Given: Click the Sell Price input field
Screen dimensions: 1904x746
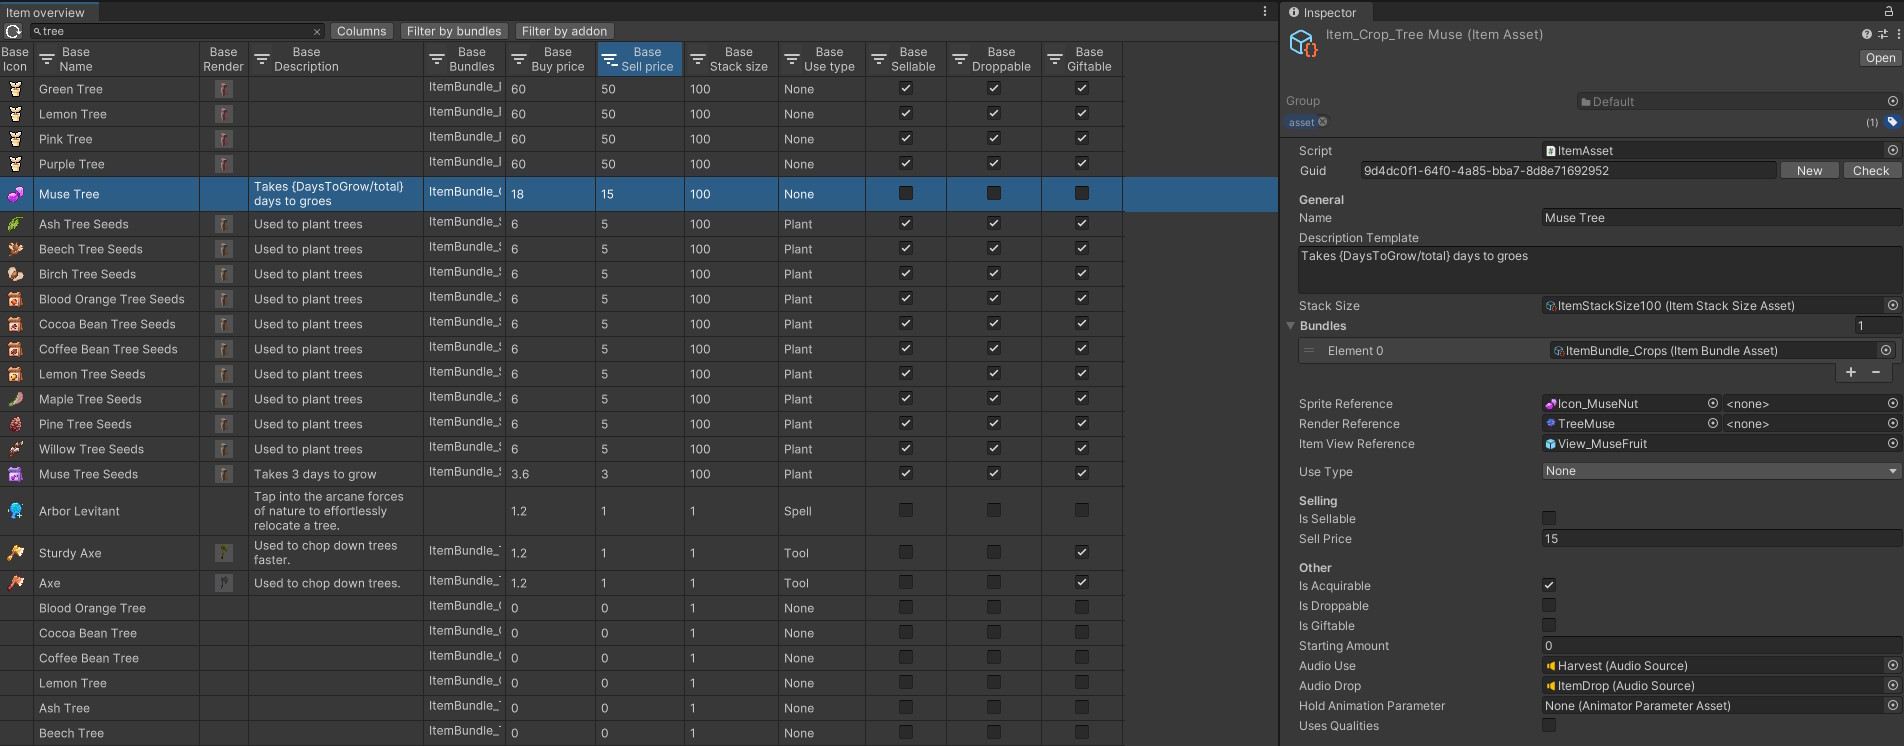Looking at the screenshot, I should click(1720, 539).
